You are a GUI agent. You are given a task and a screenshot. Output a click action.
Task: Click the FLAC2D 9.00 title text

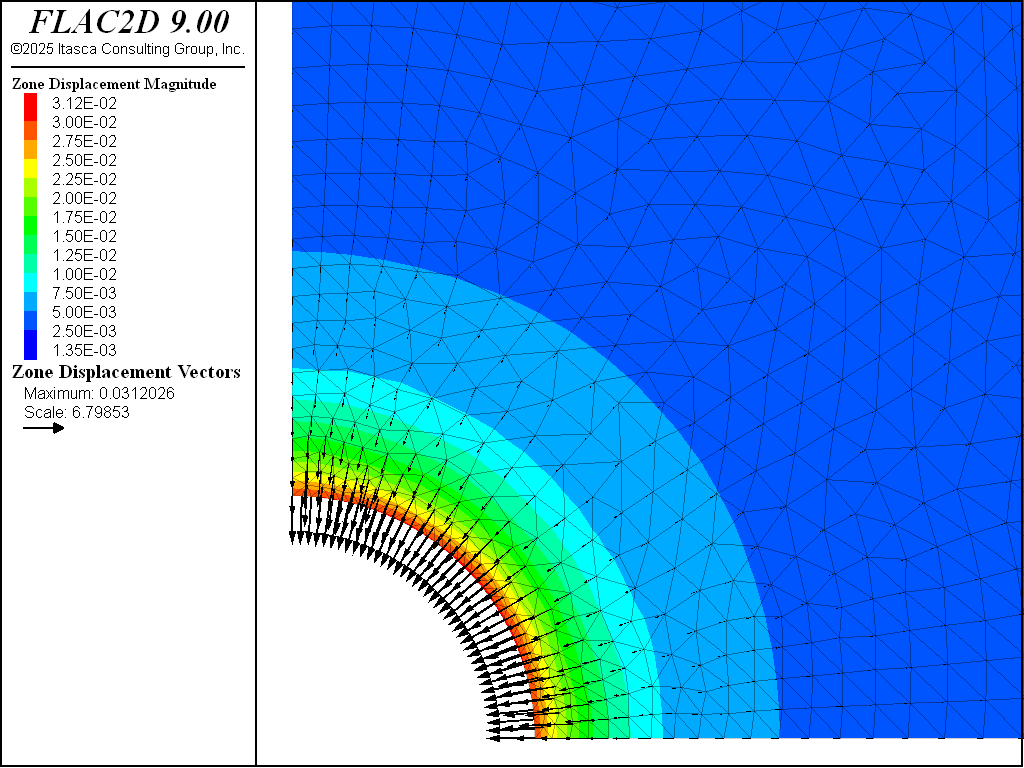tap(129, 22)
